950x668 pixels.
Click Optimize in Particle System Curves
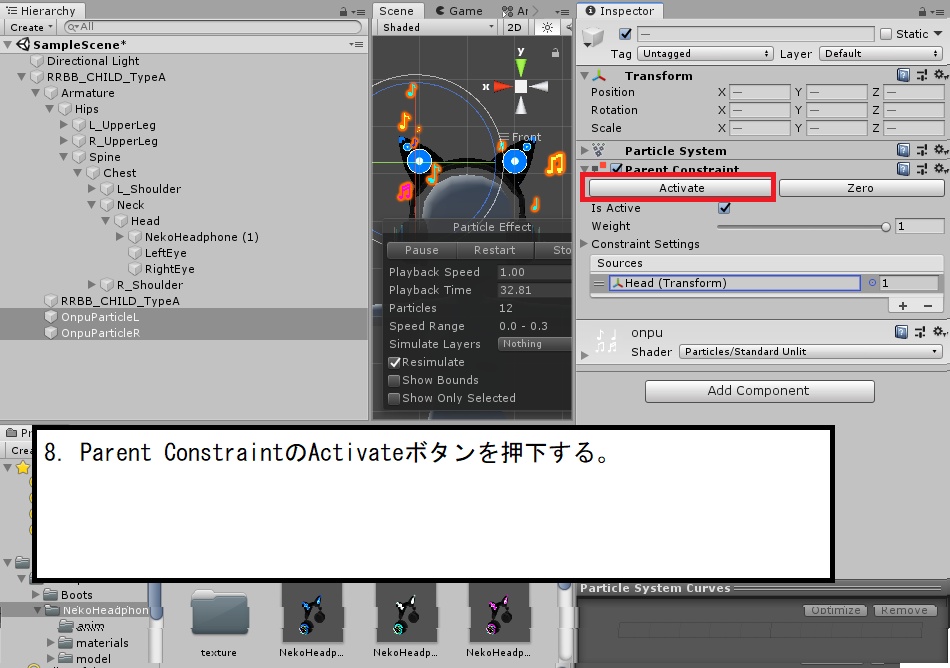(x=835, y=610)
